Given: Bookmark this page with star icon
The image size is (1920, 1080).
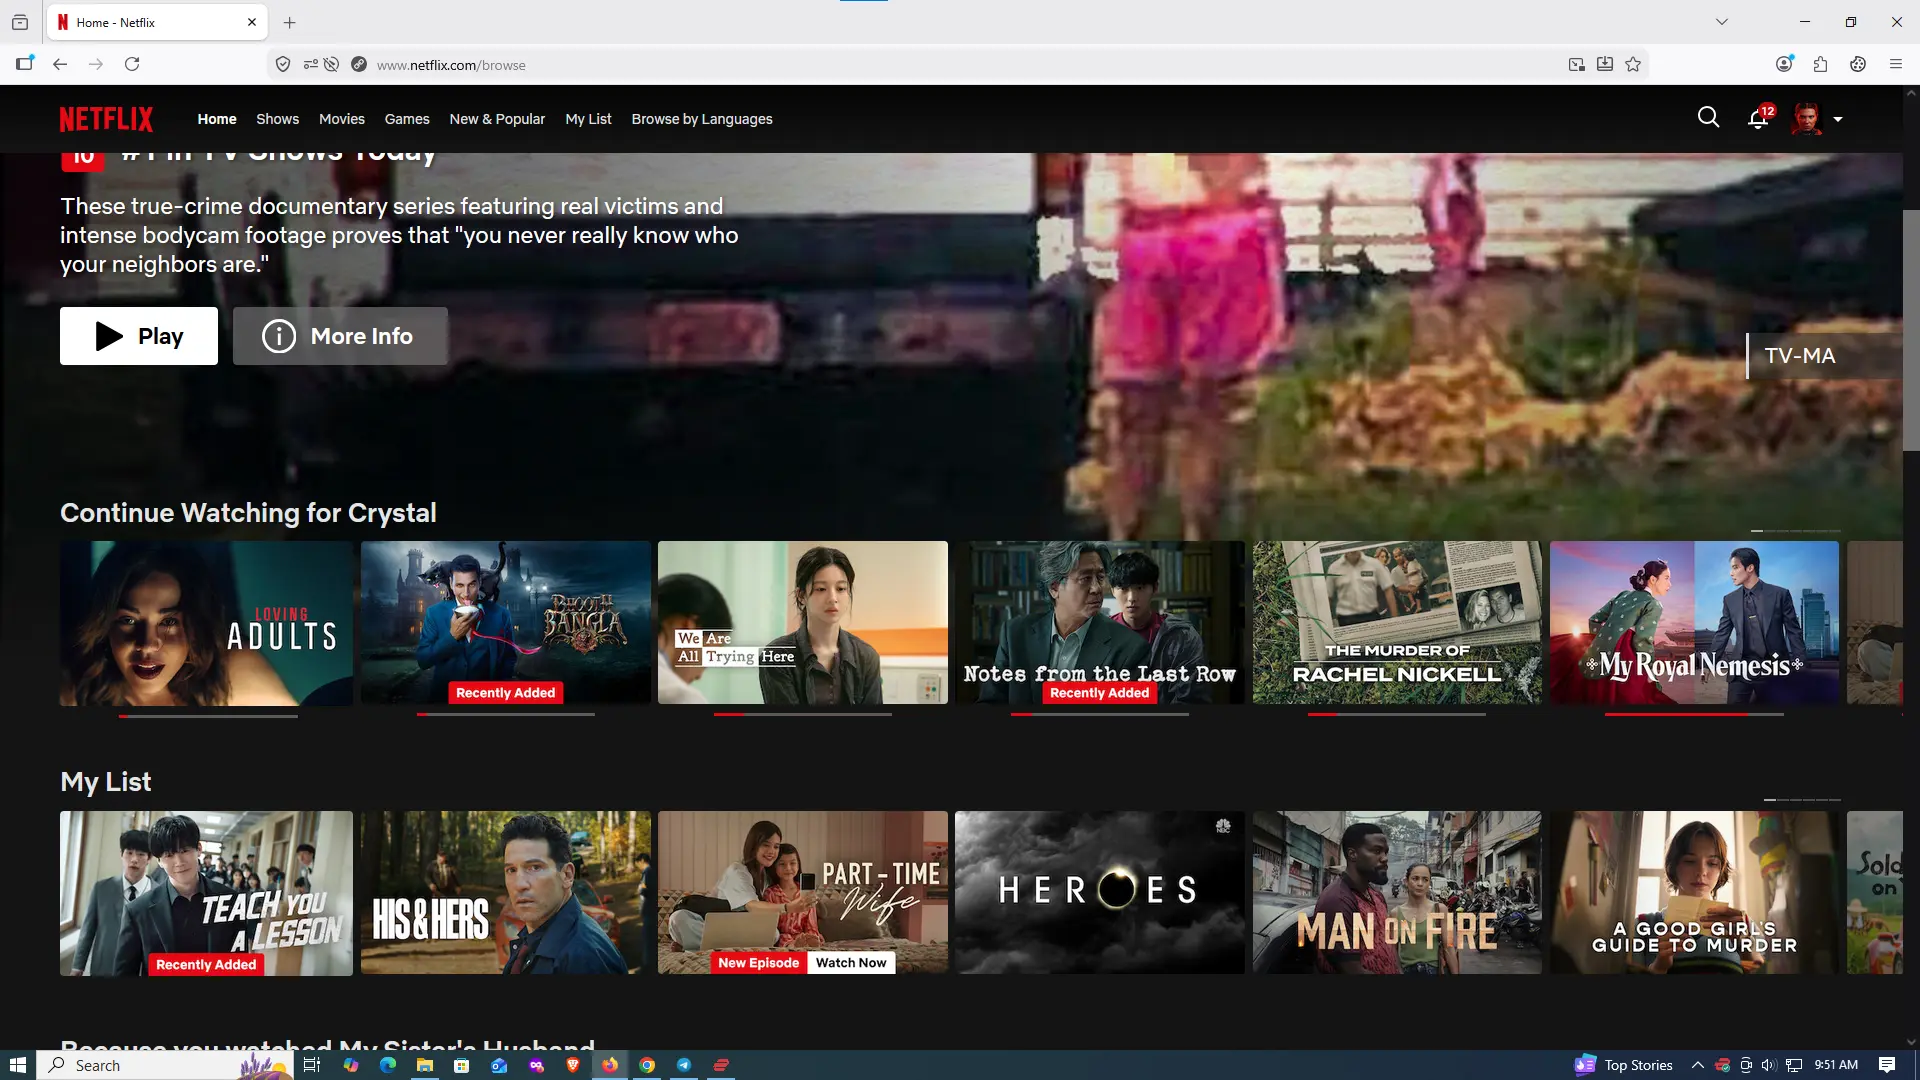Looking at the screenshot, I should point(1633,65).
